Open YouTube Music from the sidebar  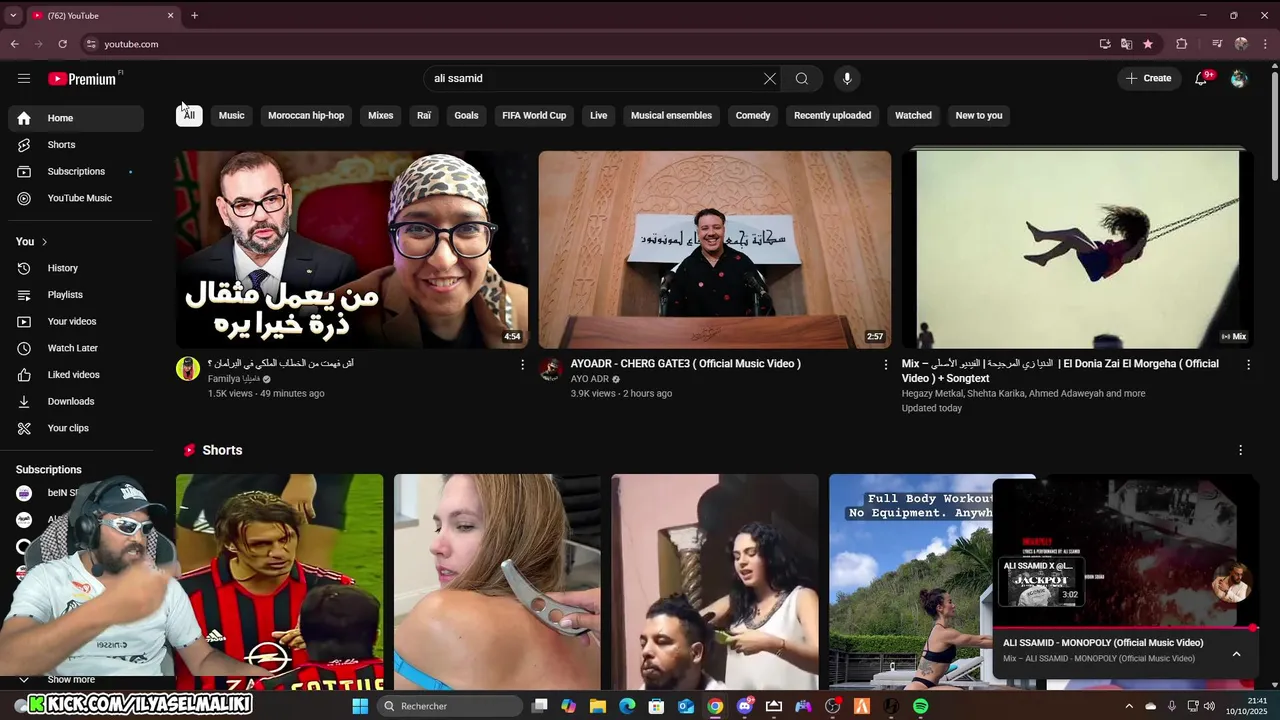(x=76, y=198)
